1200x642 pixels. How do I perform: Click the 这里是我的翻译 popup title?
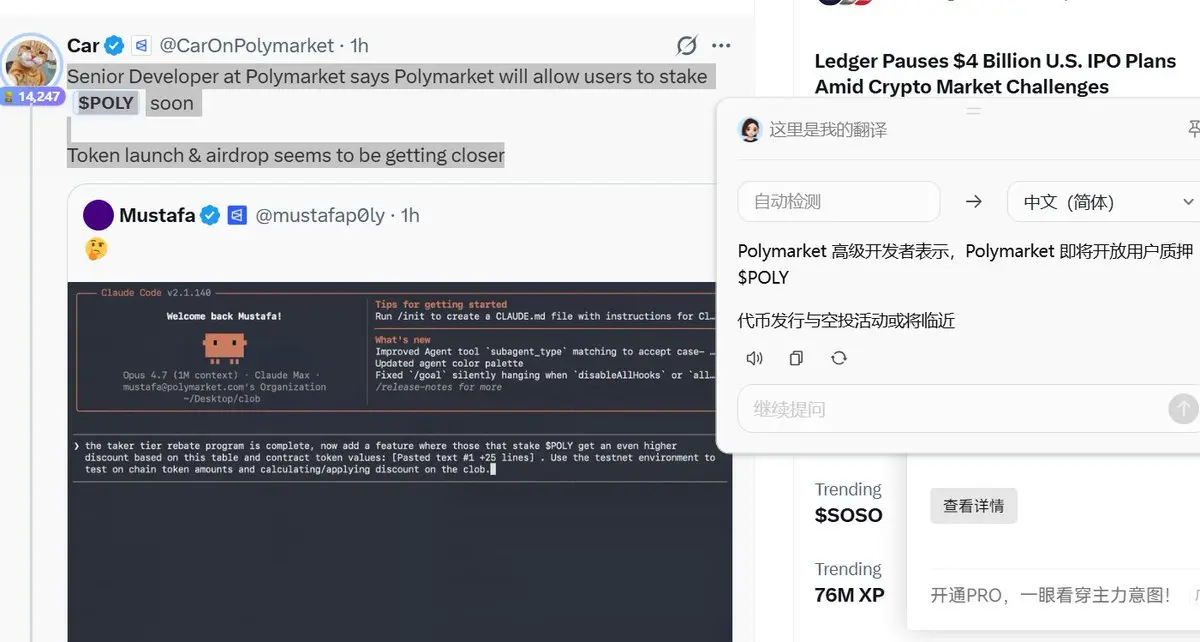pyautogui.click(x=828, y=130)
